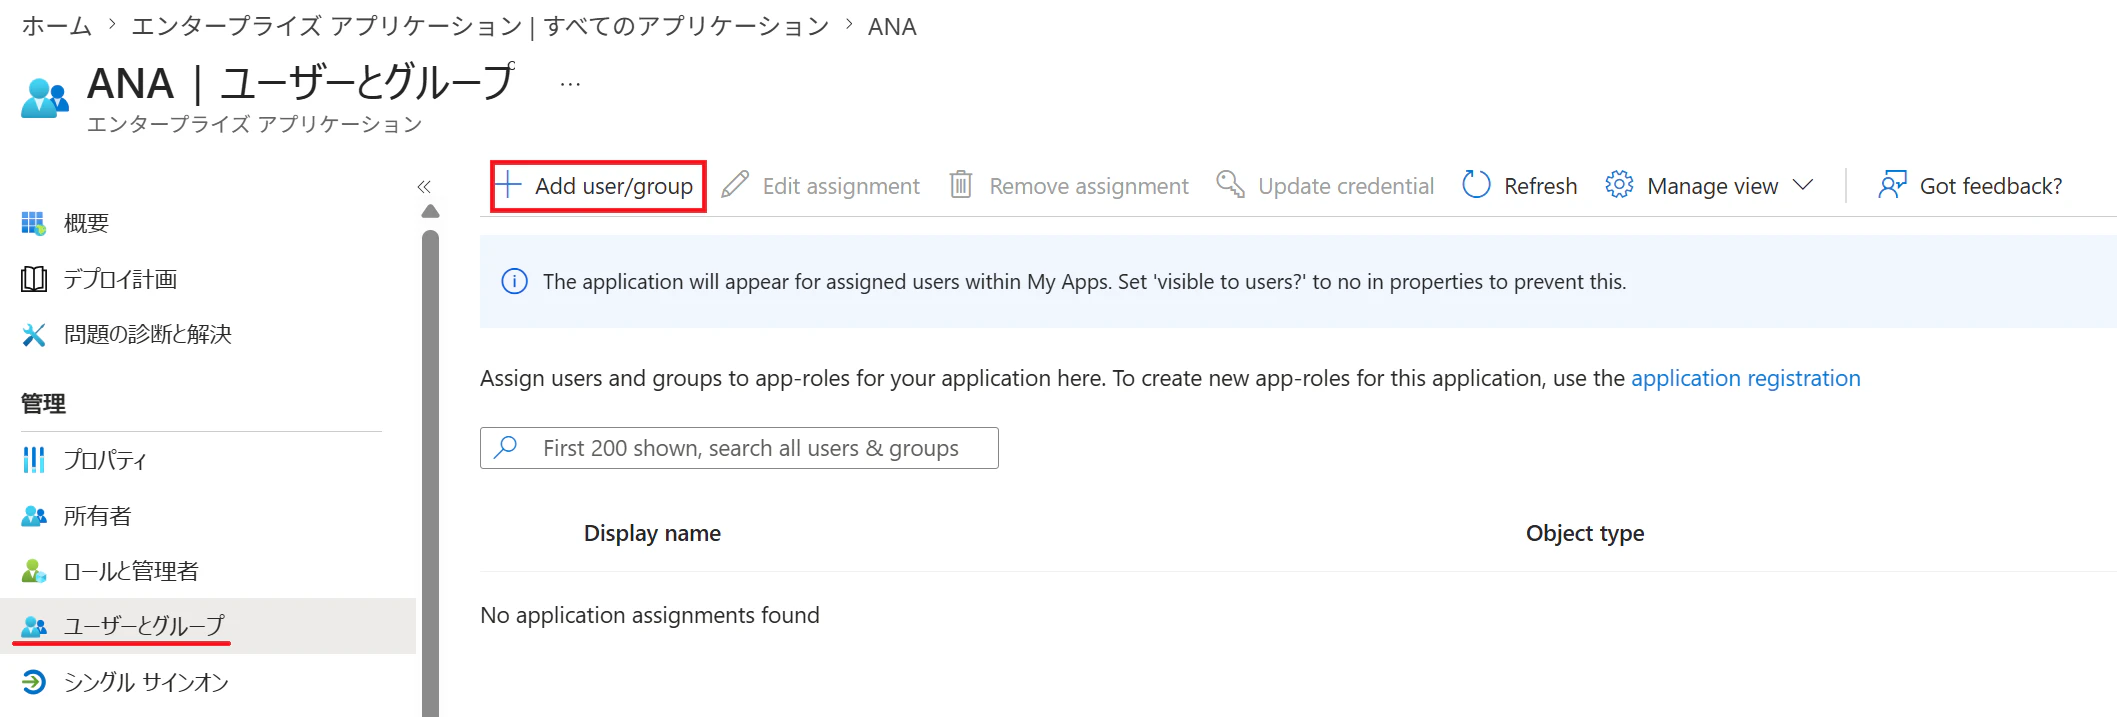Image resolution: width=2117 pixels, height=717 pixels.
Task: Click the Edit assignment pencil icon
Action: [735, 185]
